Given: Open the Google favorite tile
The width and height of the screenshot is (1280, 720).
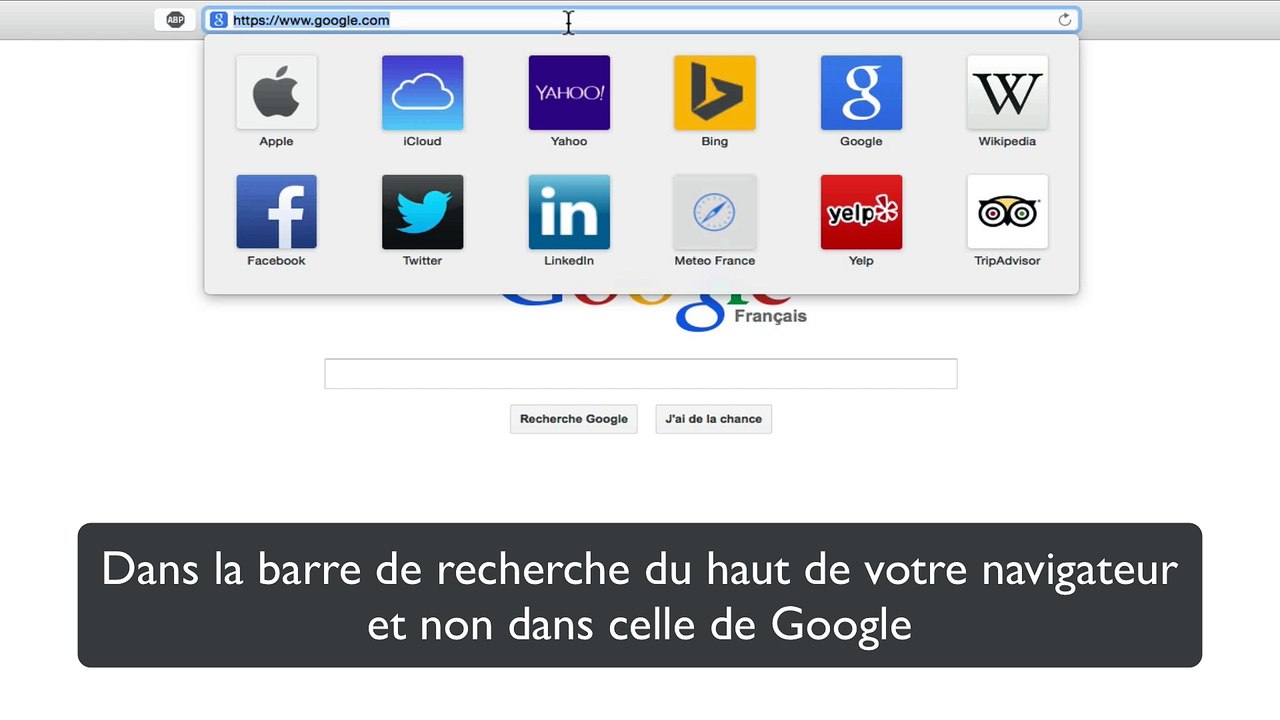Looking at the screenshot, I should [x=861, y=93].
